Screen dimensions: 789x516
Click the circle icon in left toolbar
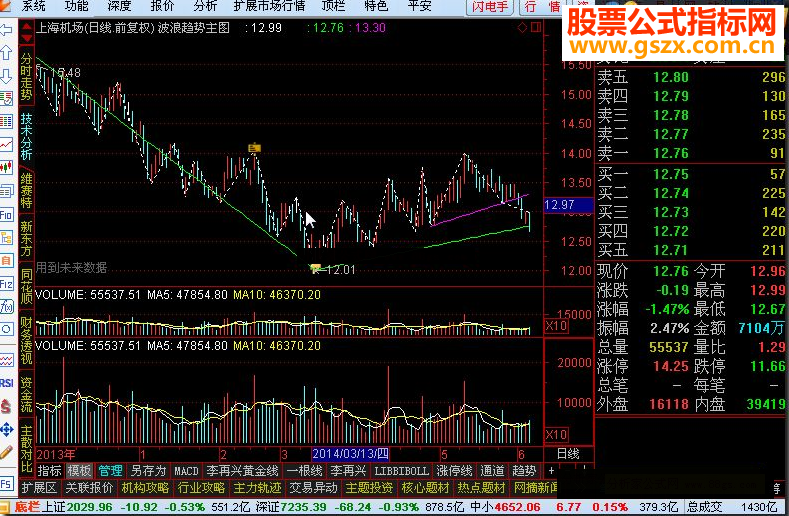coord(7,330)
